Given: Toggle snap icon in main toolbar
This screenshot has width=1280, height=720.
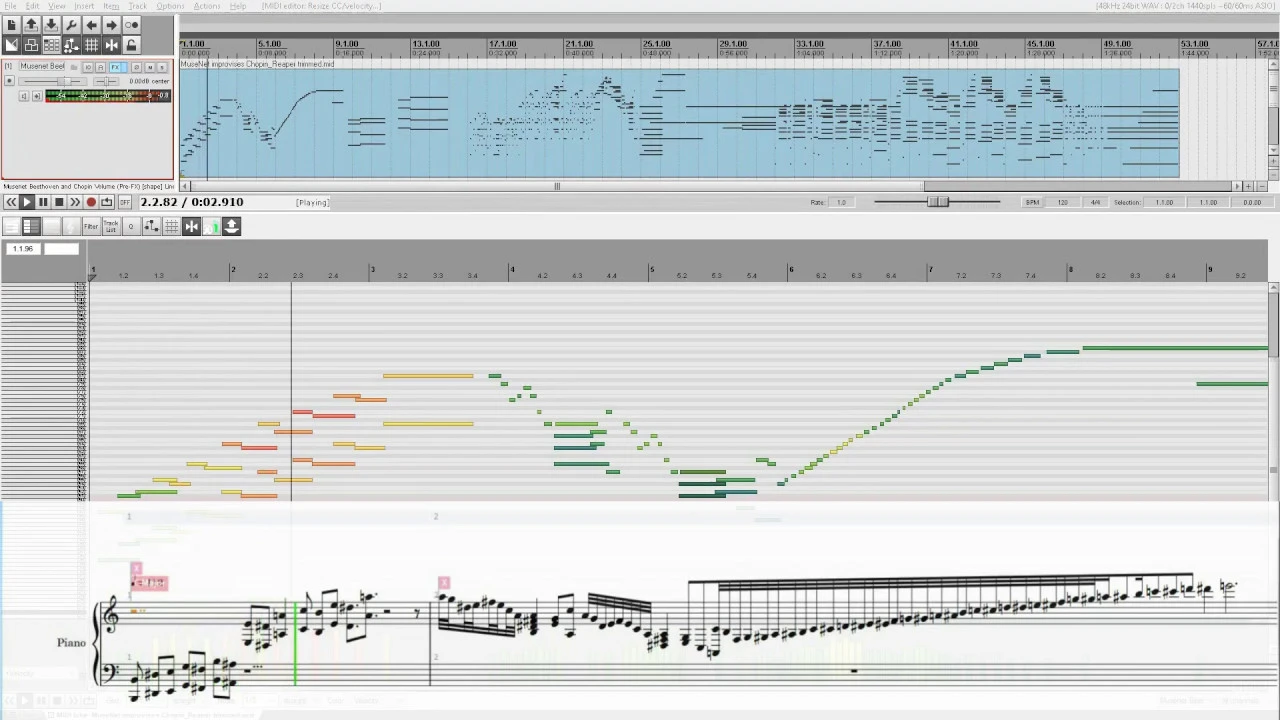Looking at the screenshot, I should (111, 45).
